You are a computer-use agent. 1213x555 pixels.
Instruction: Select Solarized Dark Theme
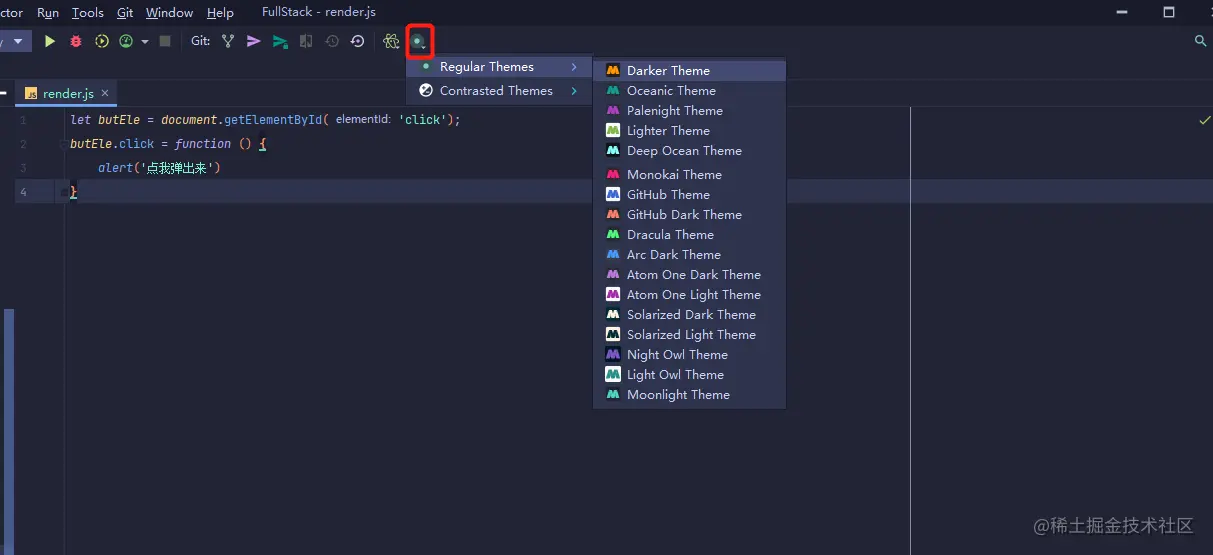pyautogui.click(x=689, y=315)
